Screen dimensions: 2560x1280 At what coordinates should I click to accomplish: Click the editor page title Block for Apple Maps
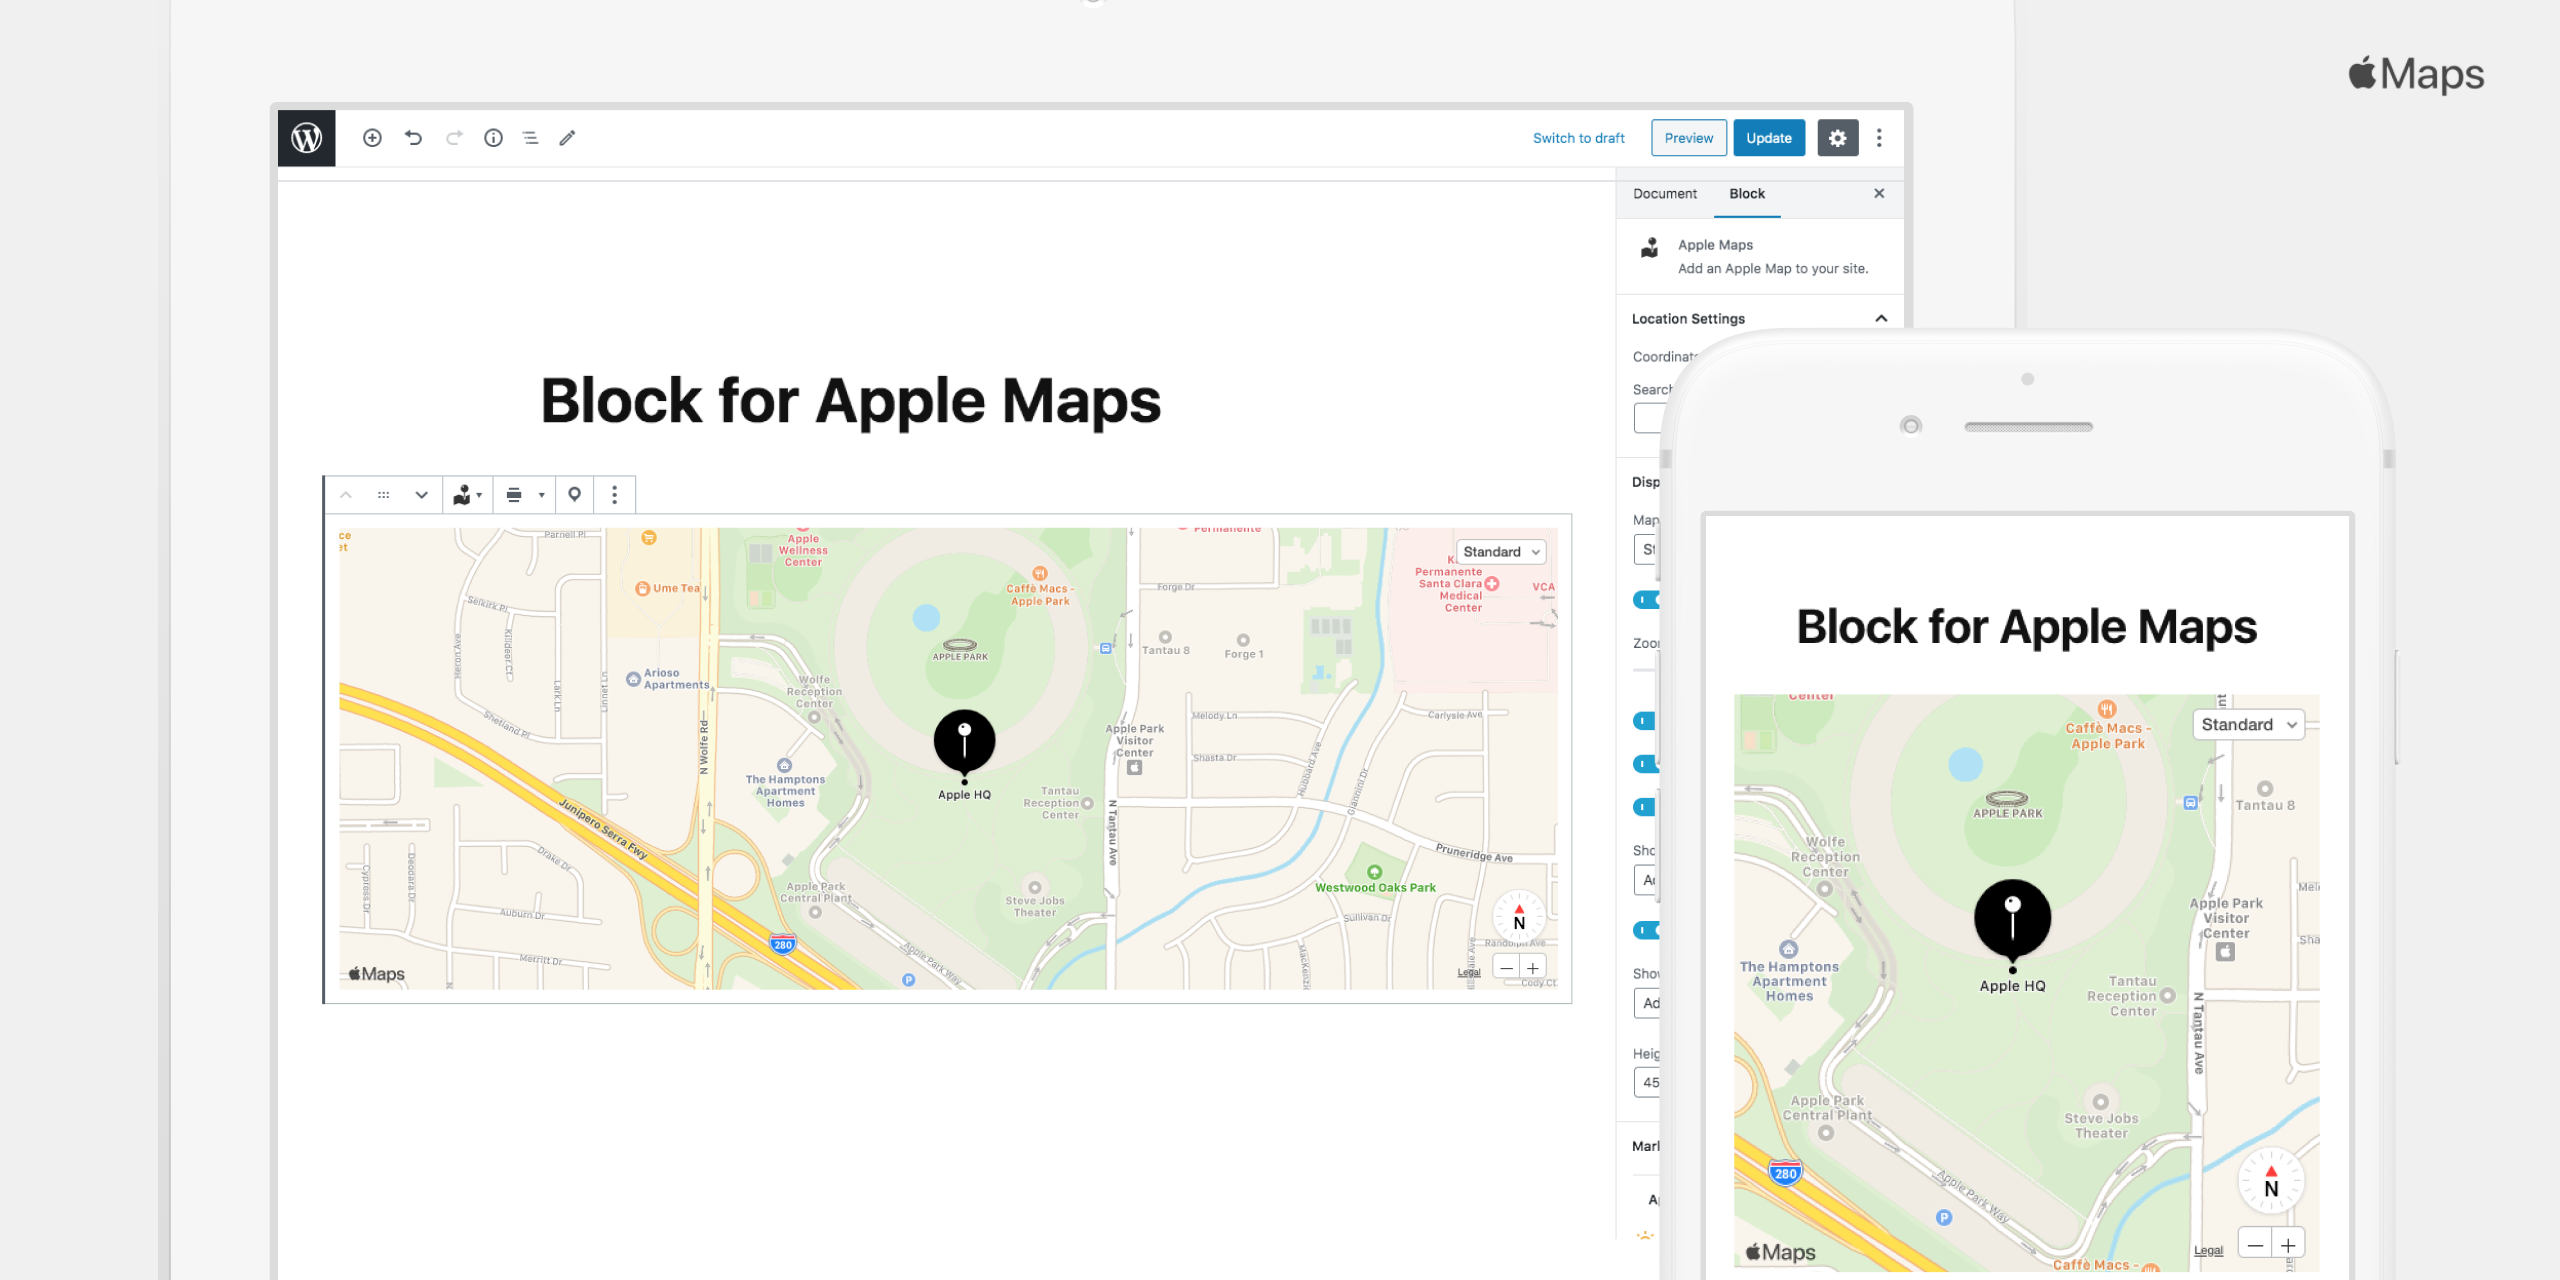point(850,401)
